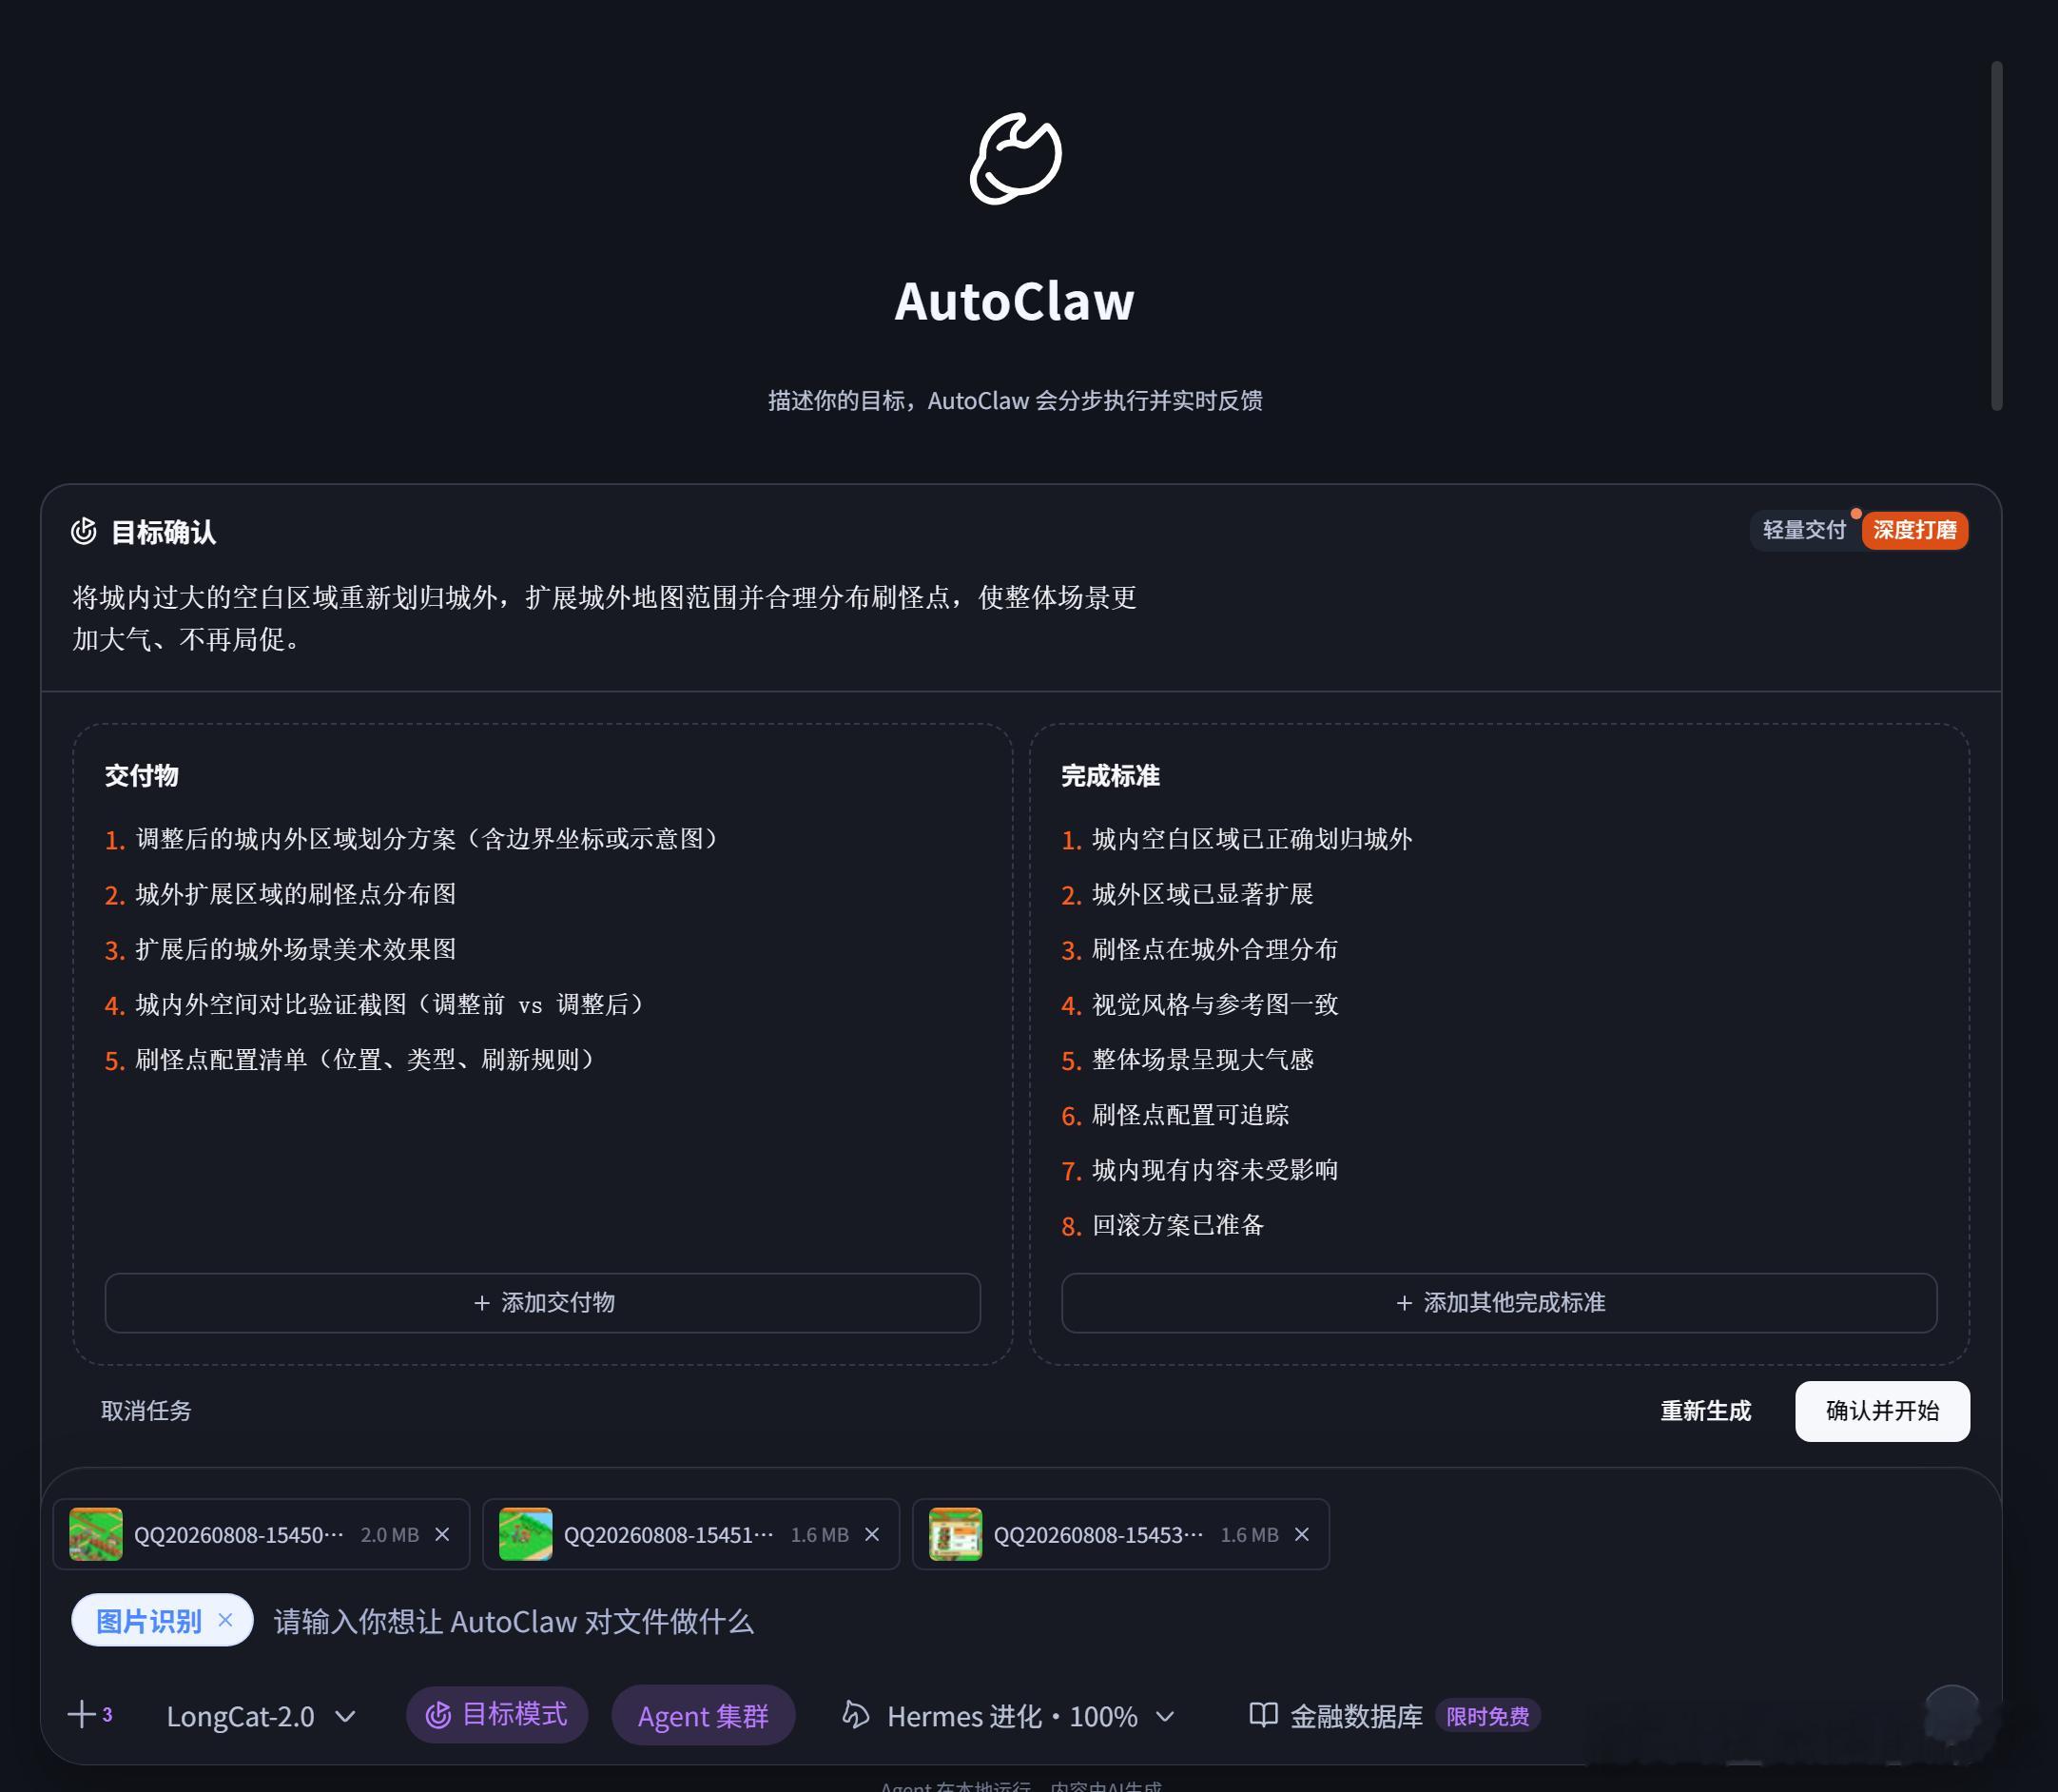Select criterion 整体场景呈现大气感

coord(1203,1059)
